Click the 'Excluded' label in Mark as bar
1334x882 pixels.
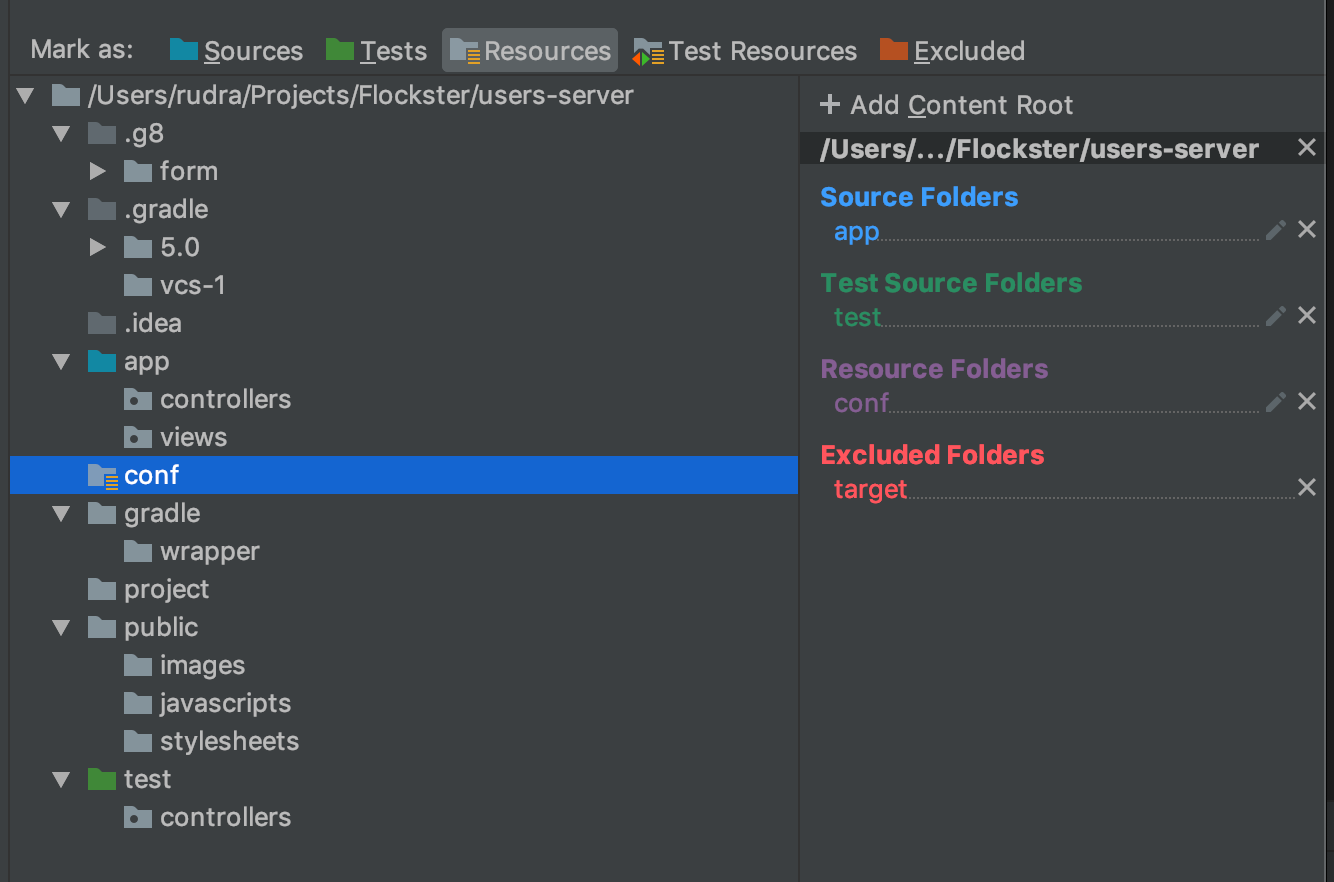point(969,50)
